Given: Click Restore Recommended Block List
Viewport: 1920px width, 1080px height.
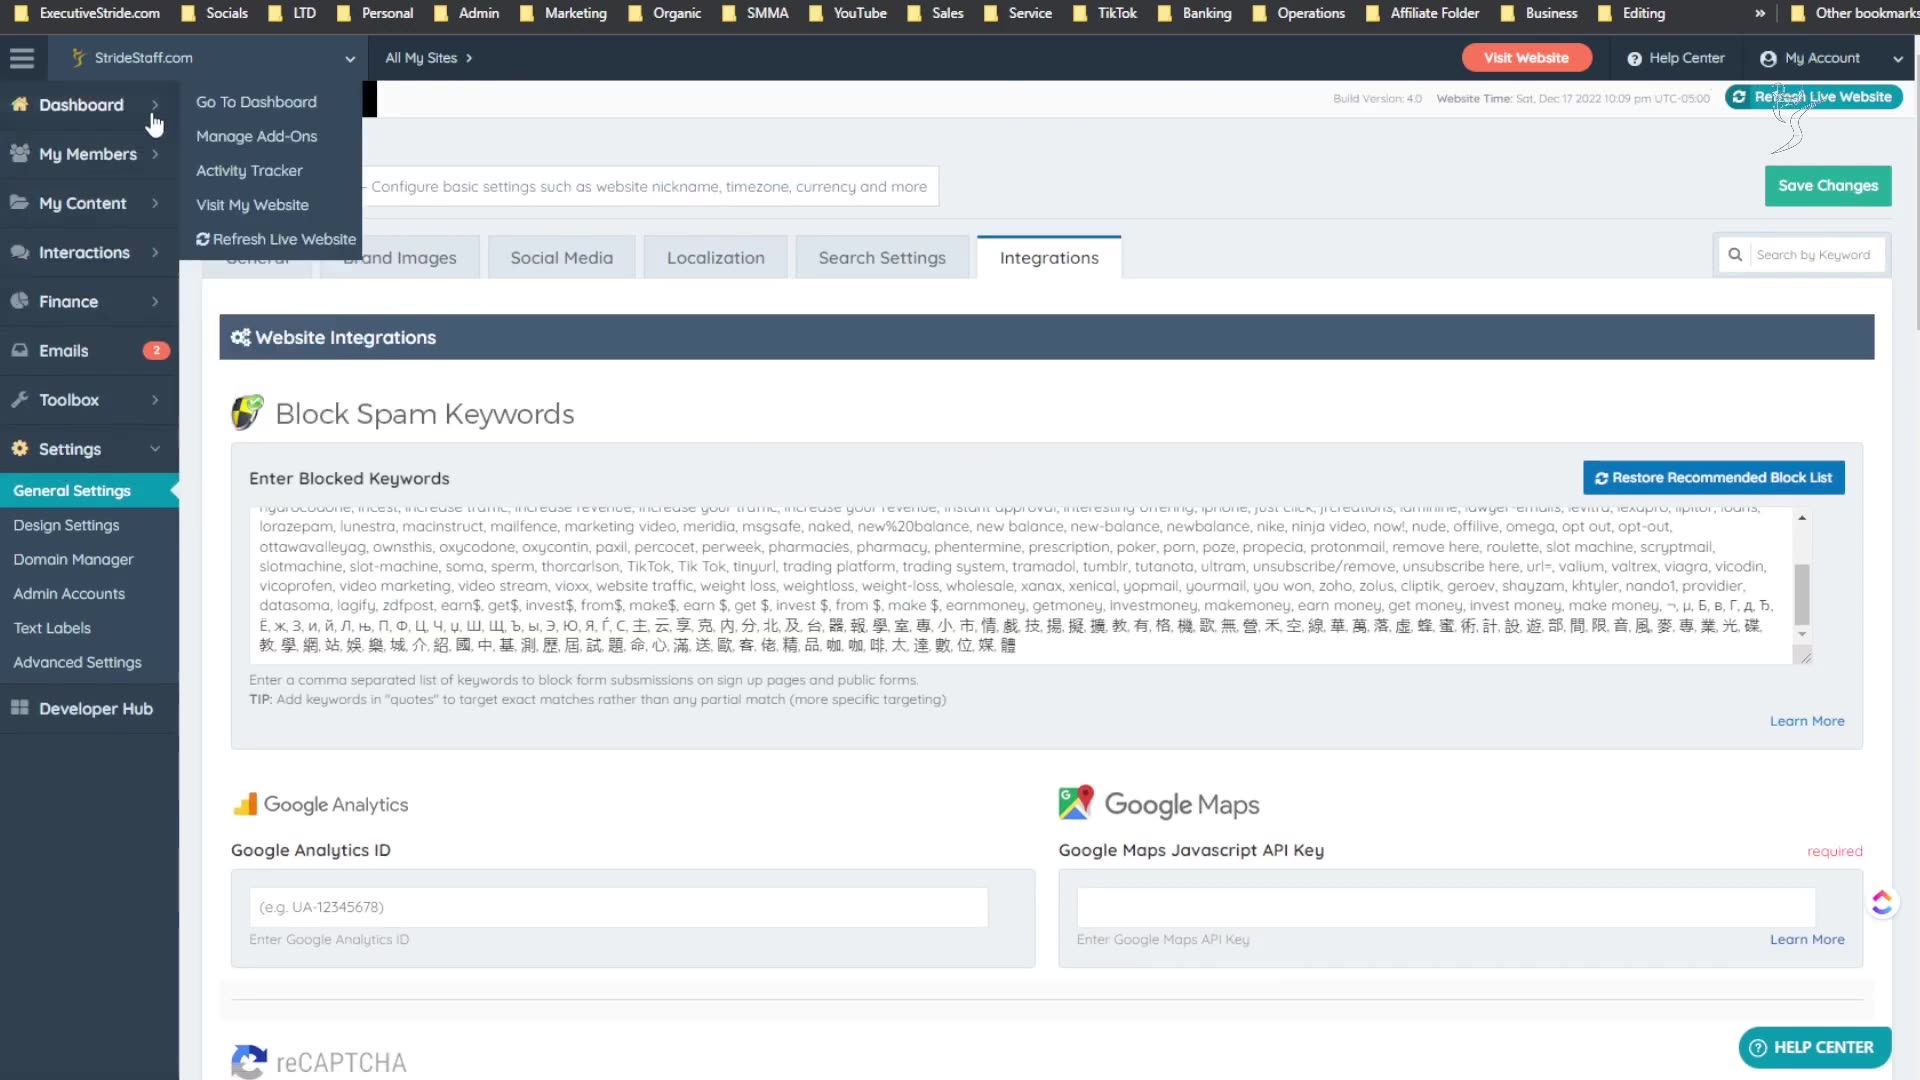Looking at the screenshot, I should (1713, 477).
